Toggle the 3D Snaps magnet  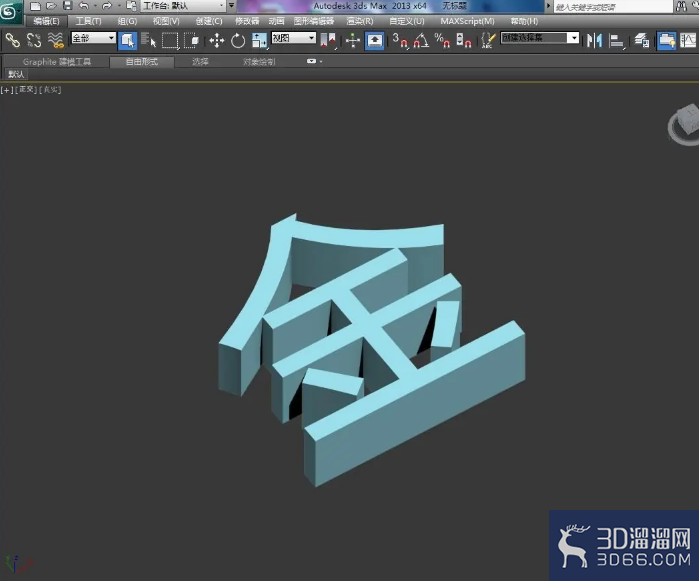(399, 41)
